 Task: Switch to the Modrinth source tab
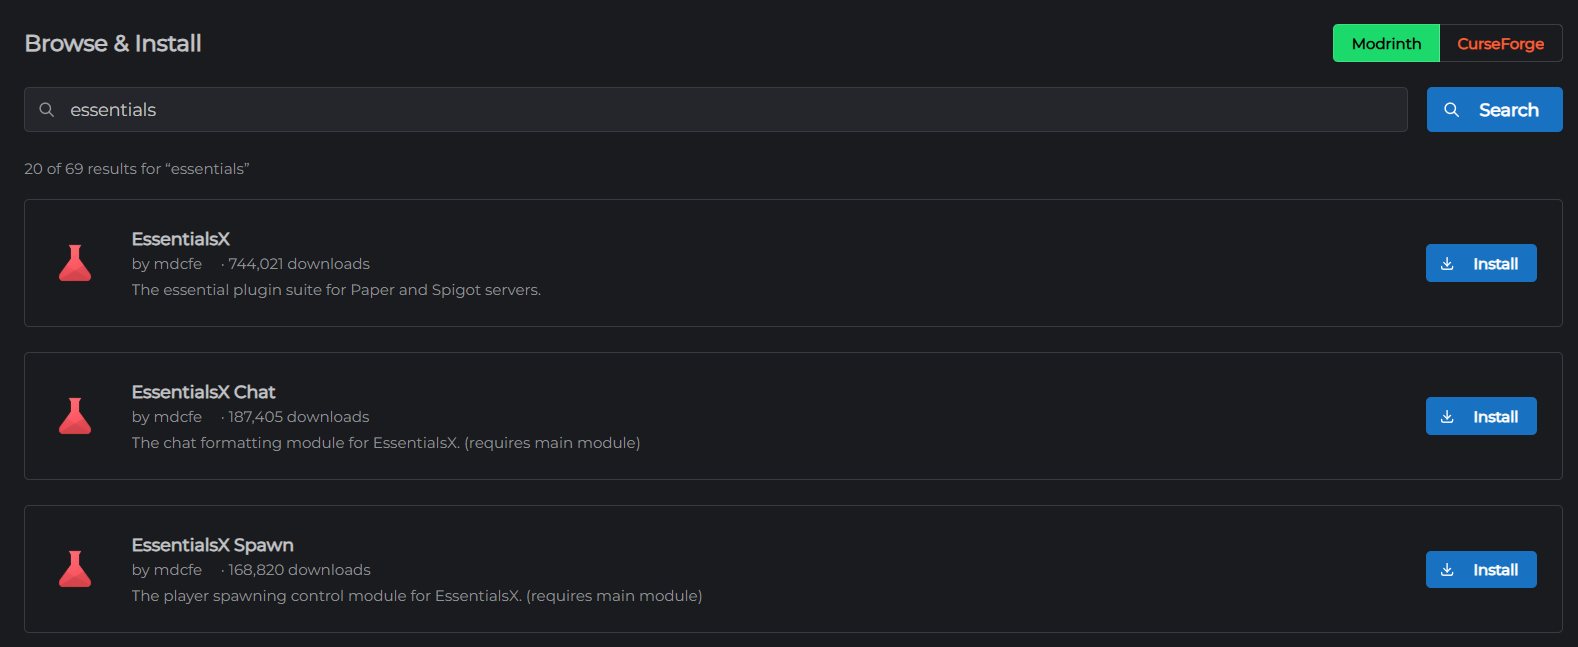1386,43
